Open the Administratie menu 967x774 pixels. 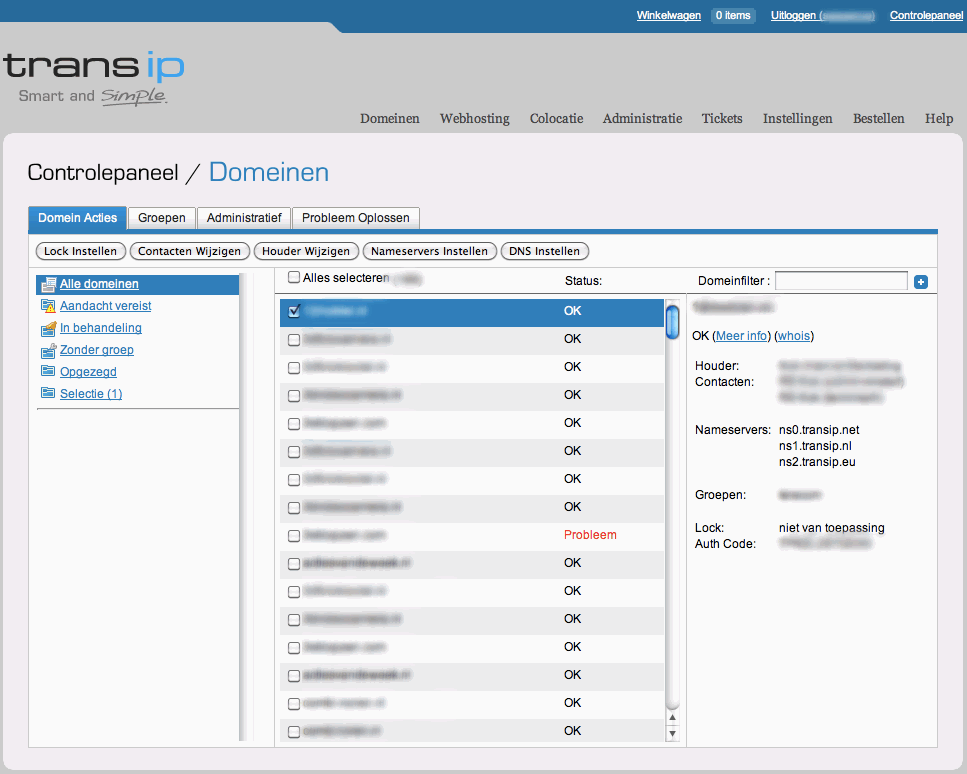click(643, 118)
